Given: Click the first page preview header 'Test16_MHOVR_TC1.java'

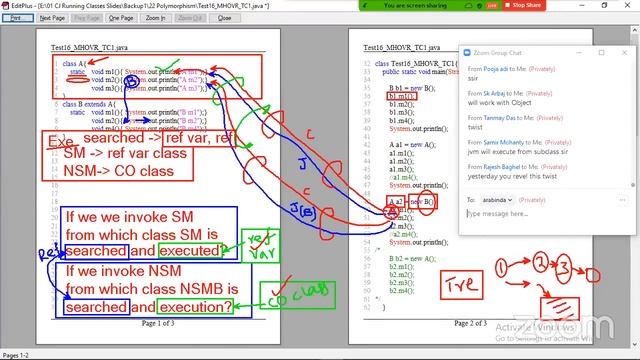Looking at the screenshot, I should tap(89, 47).
